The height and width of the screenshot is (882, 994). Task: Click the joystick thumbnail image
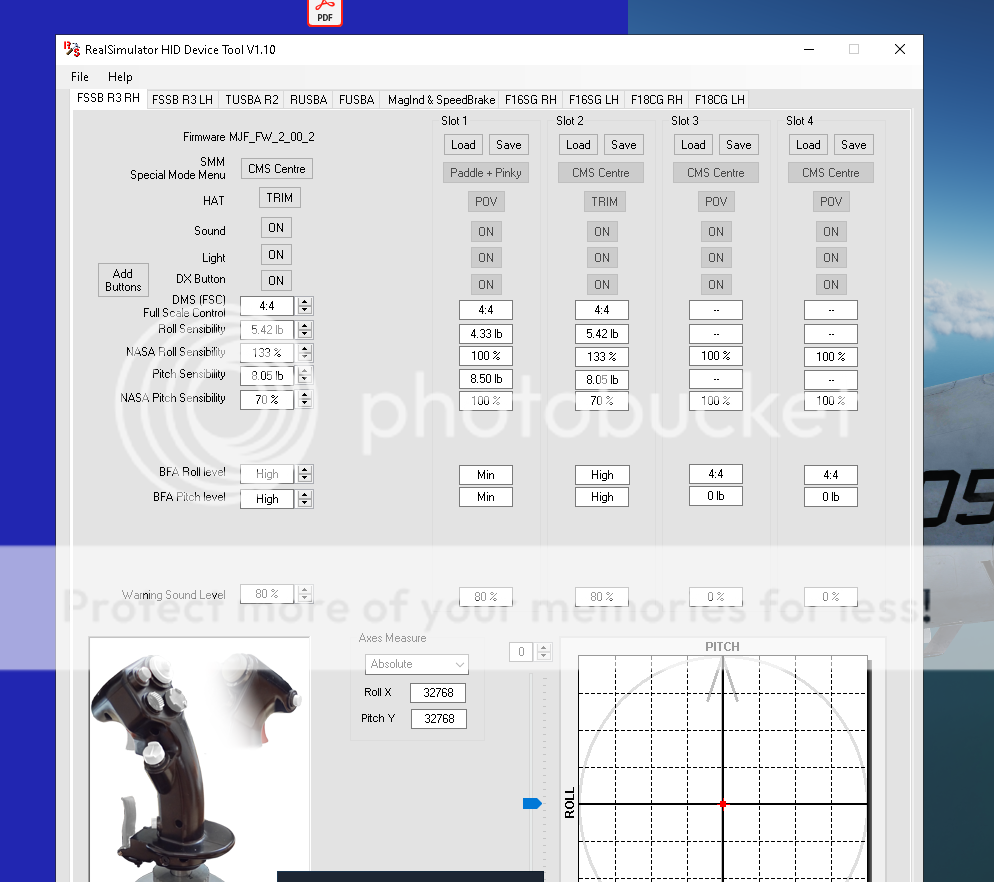(x=198, y=762)
